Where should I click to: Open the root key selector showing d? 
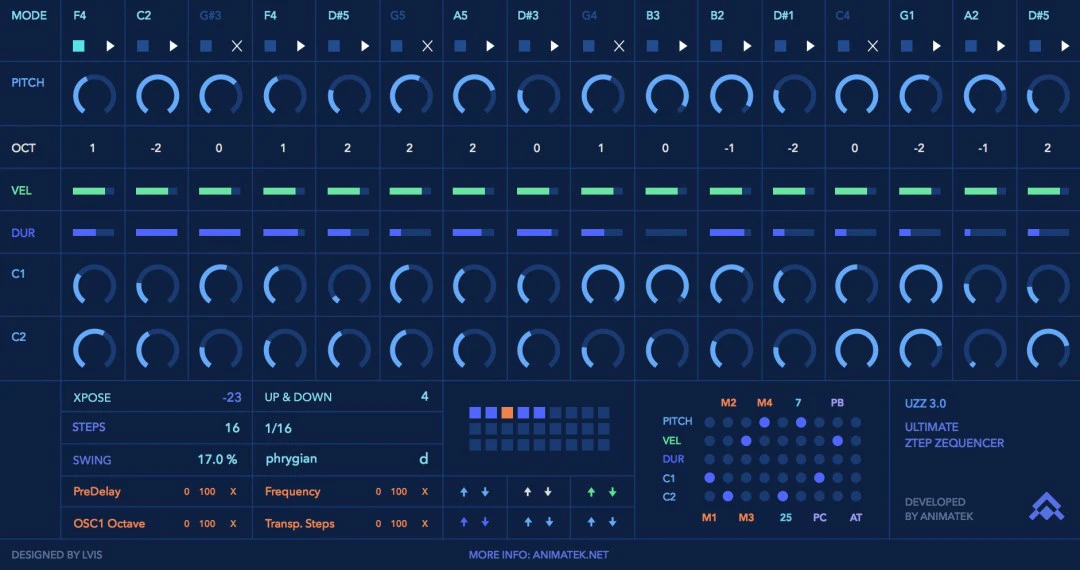[x=424, y=458]
